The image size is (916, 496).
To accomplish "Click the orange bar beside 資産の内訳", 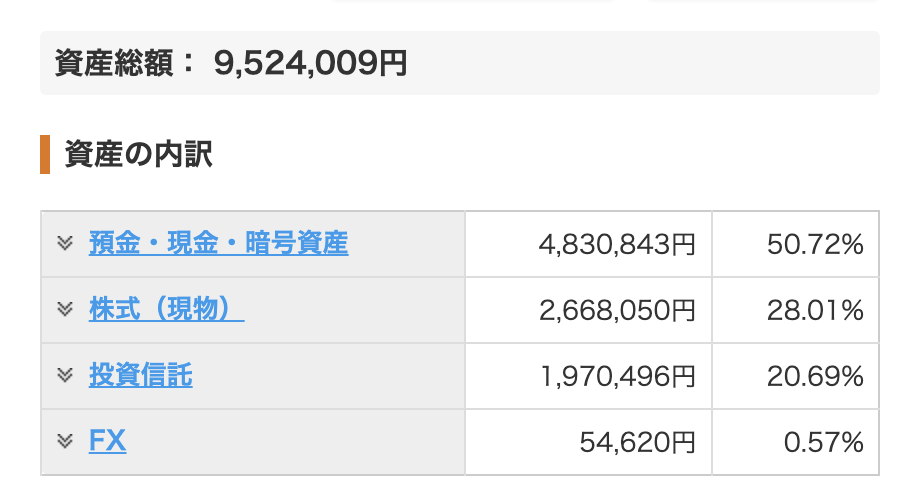I will click(45, 155).
